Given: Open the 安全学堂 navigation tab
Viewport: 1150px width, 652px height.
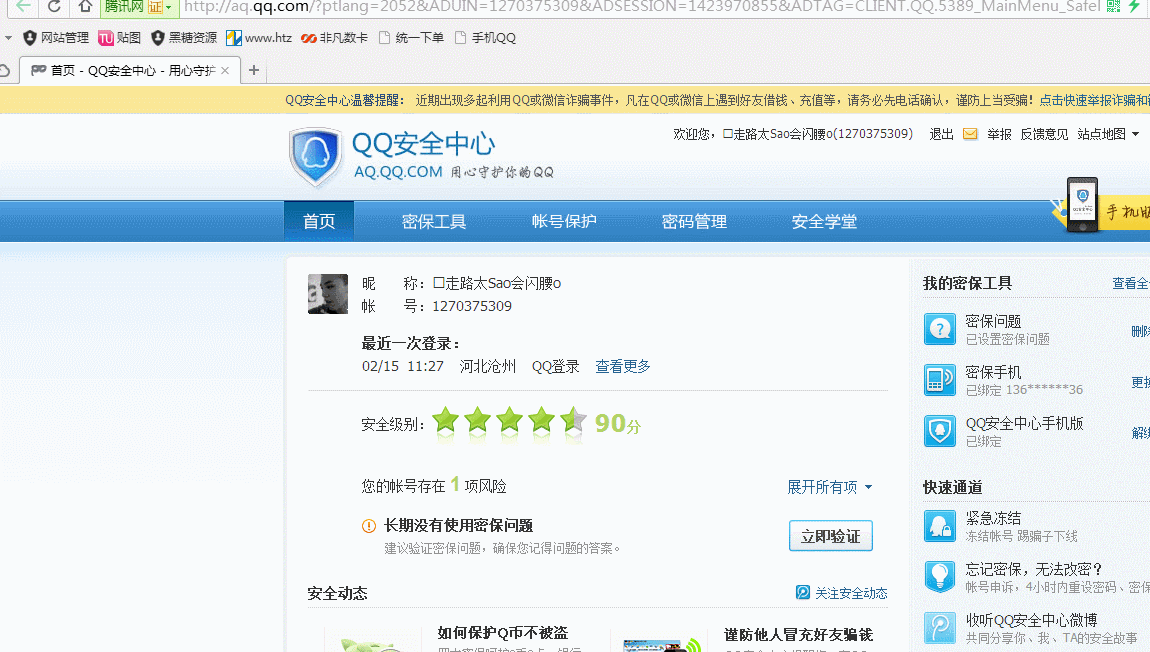Looking at the screenshot, I should pos(824,221).
